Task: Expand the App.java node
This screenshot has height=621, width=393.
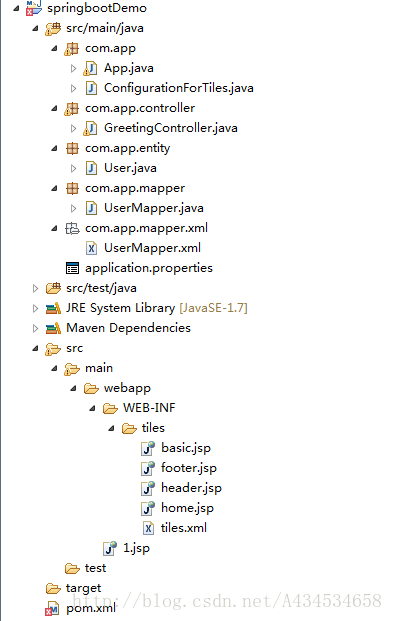Action: pos(73,69)
